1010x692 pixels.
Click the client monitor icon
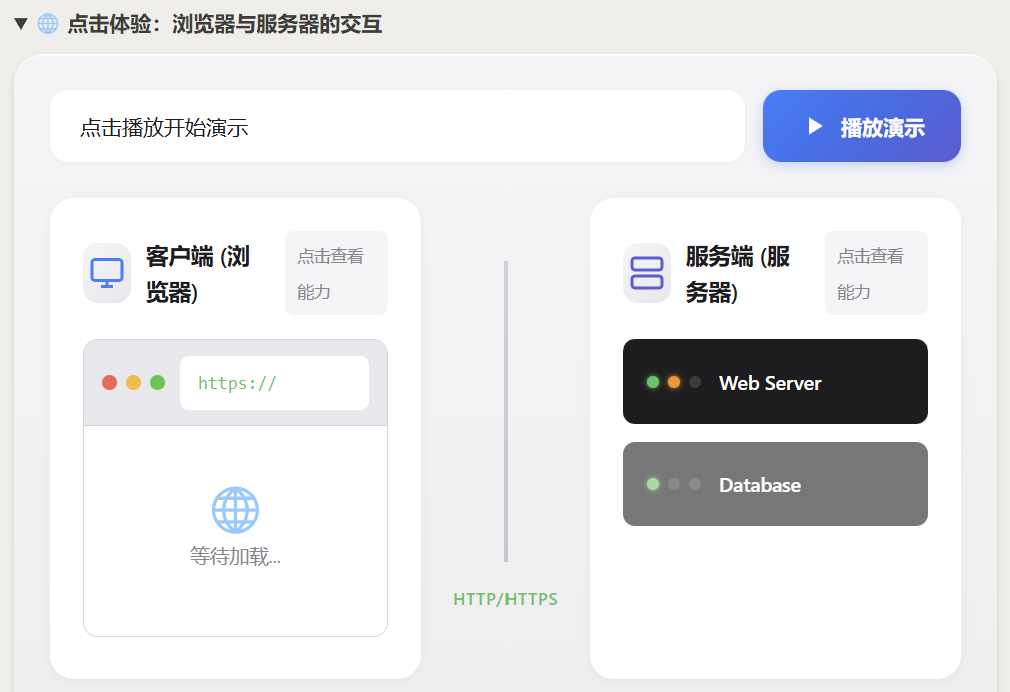107,273
